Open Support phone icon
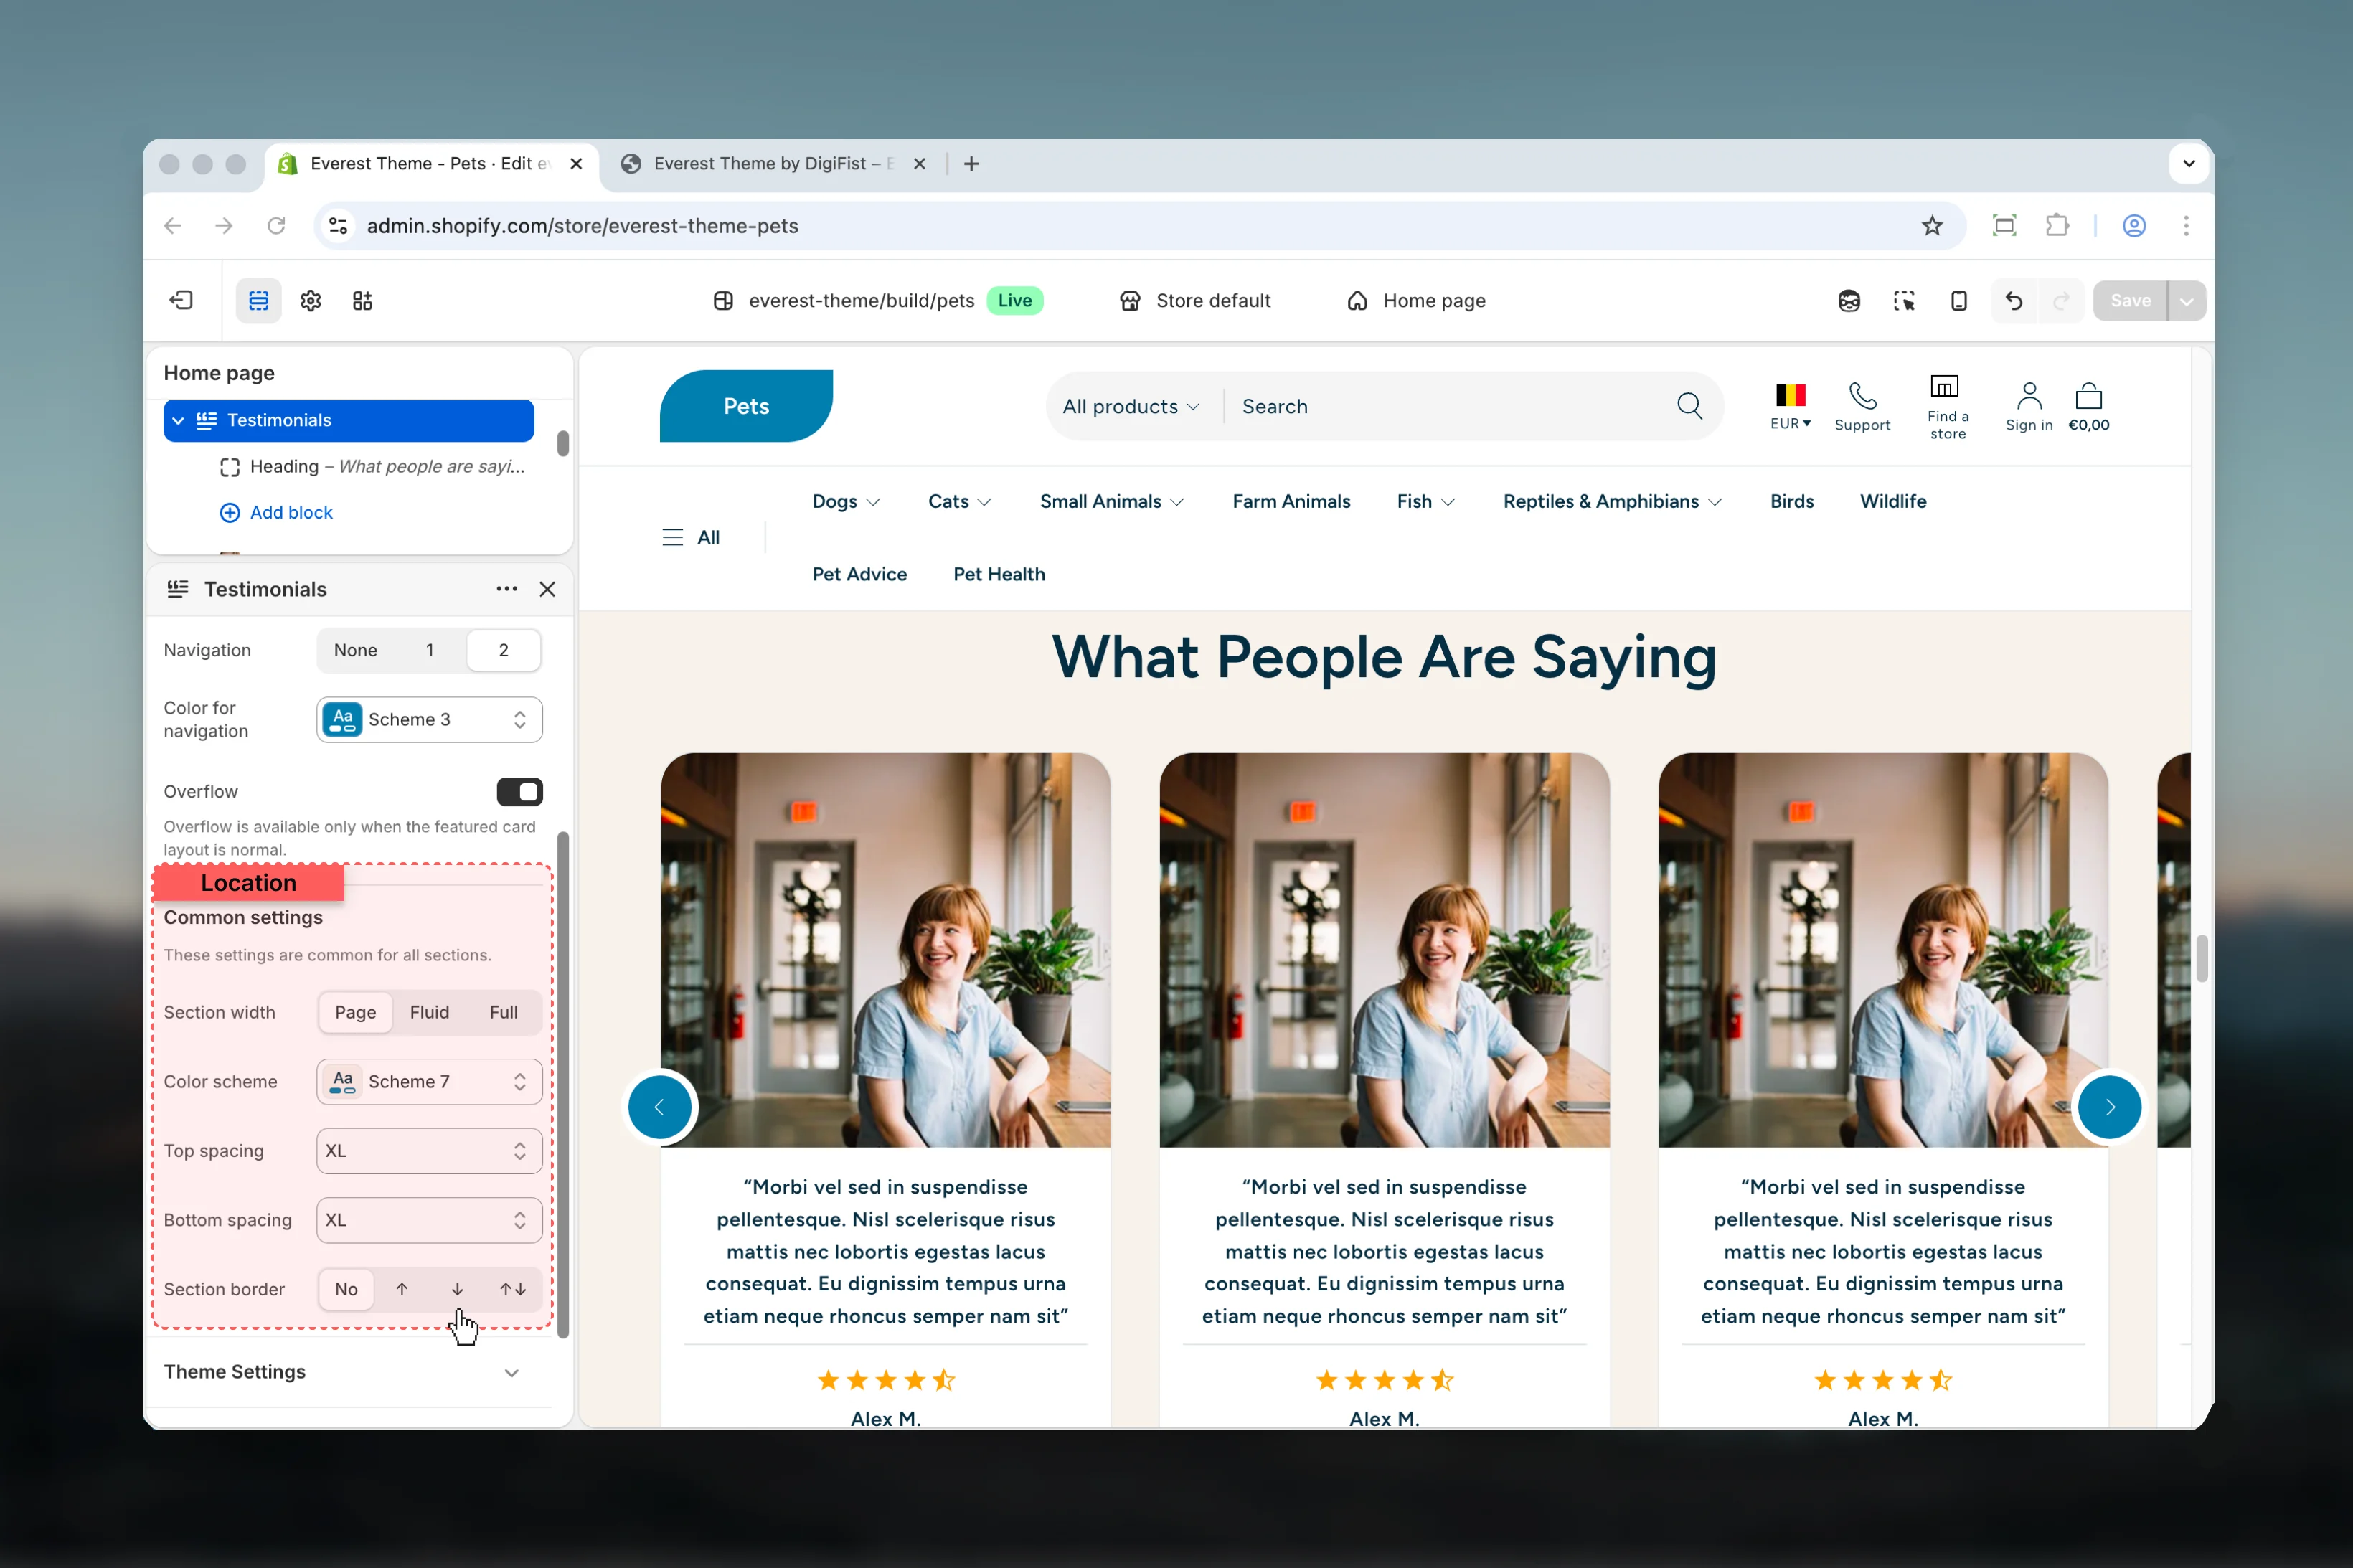The image size is (2353, 1568). point(1862,396)
